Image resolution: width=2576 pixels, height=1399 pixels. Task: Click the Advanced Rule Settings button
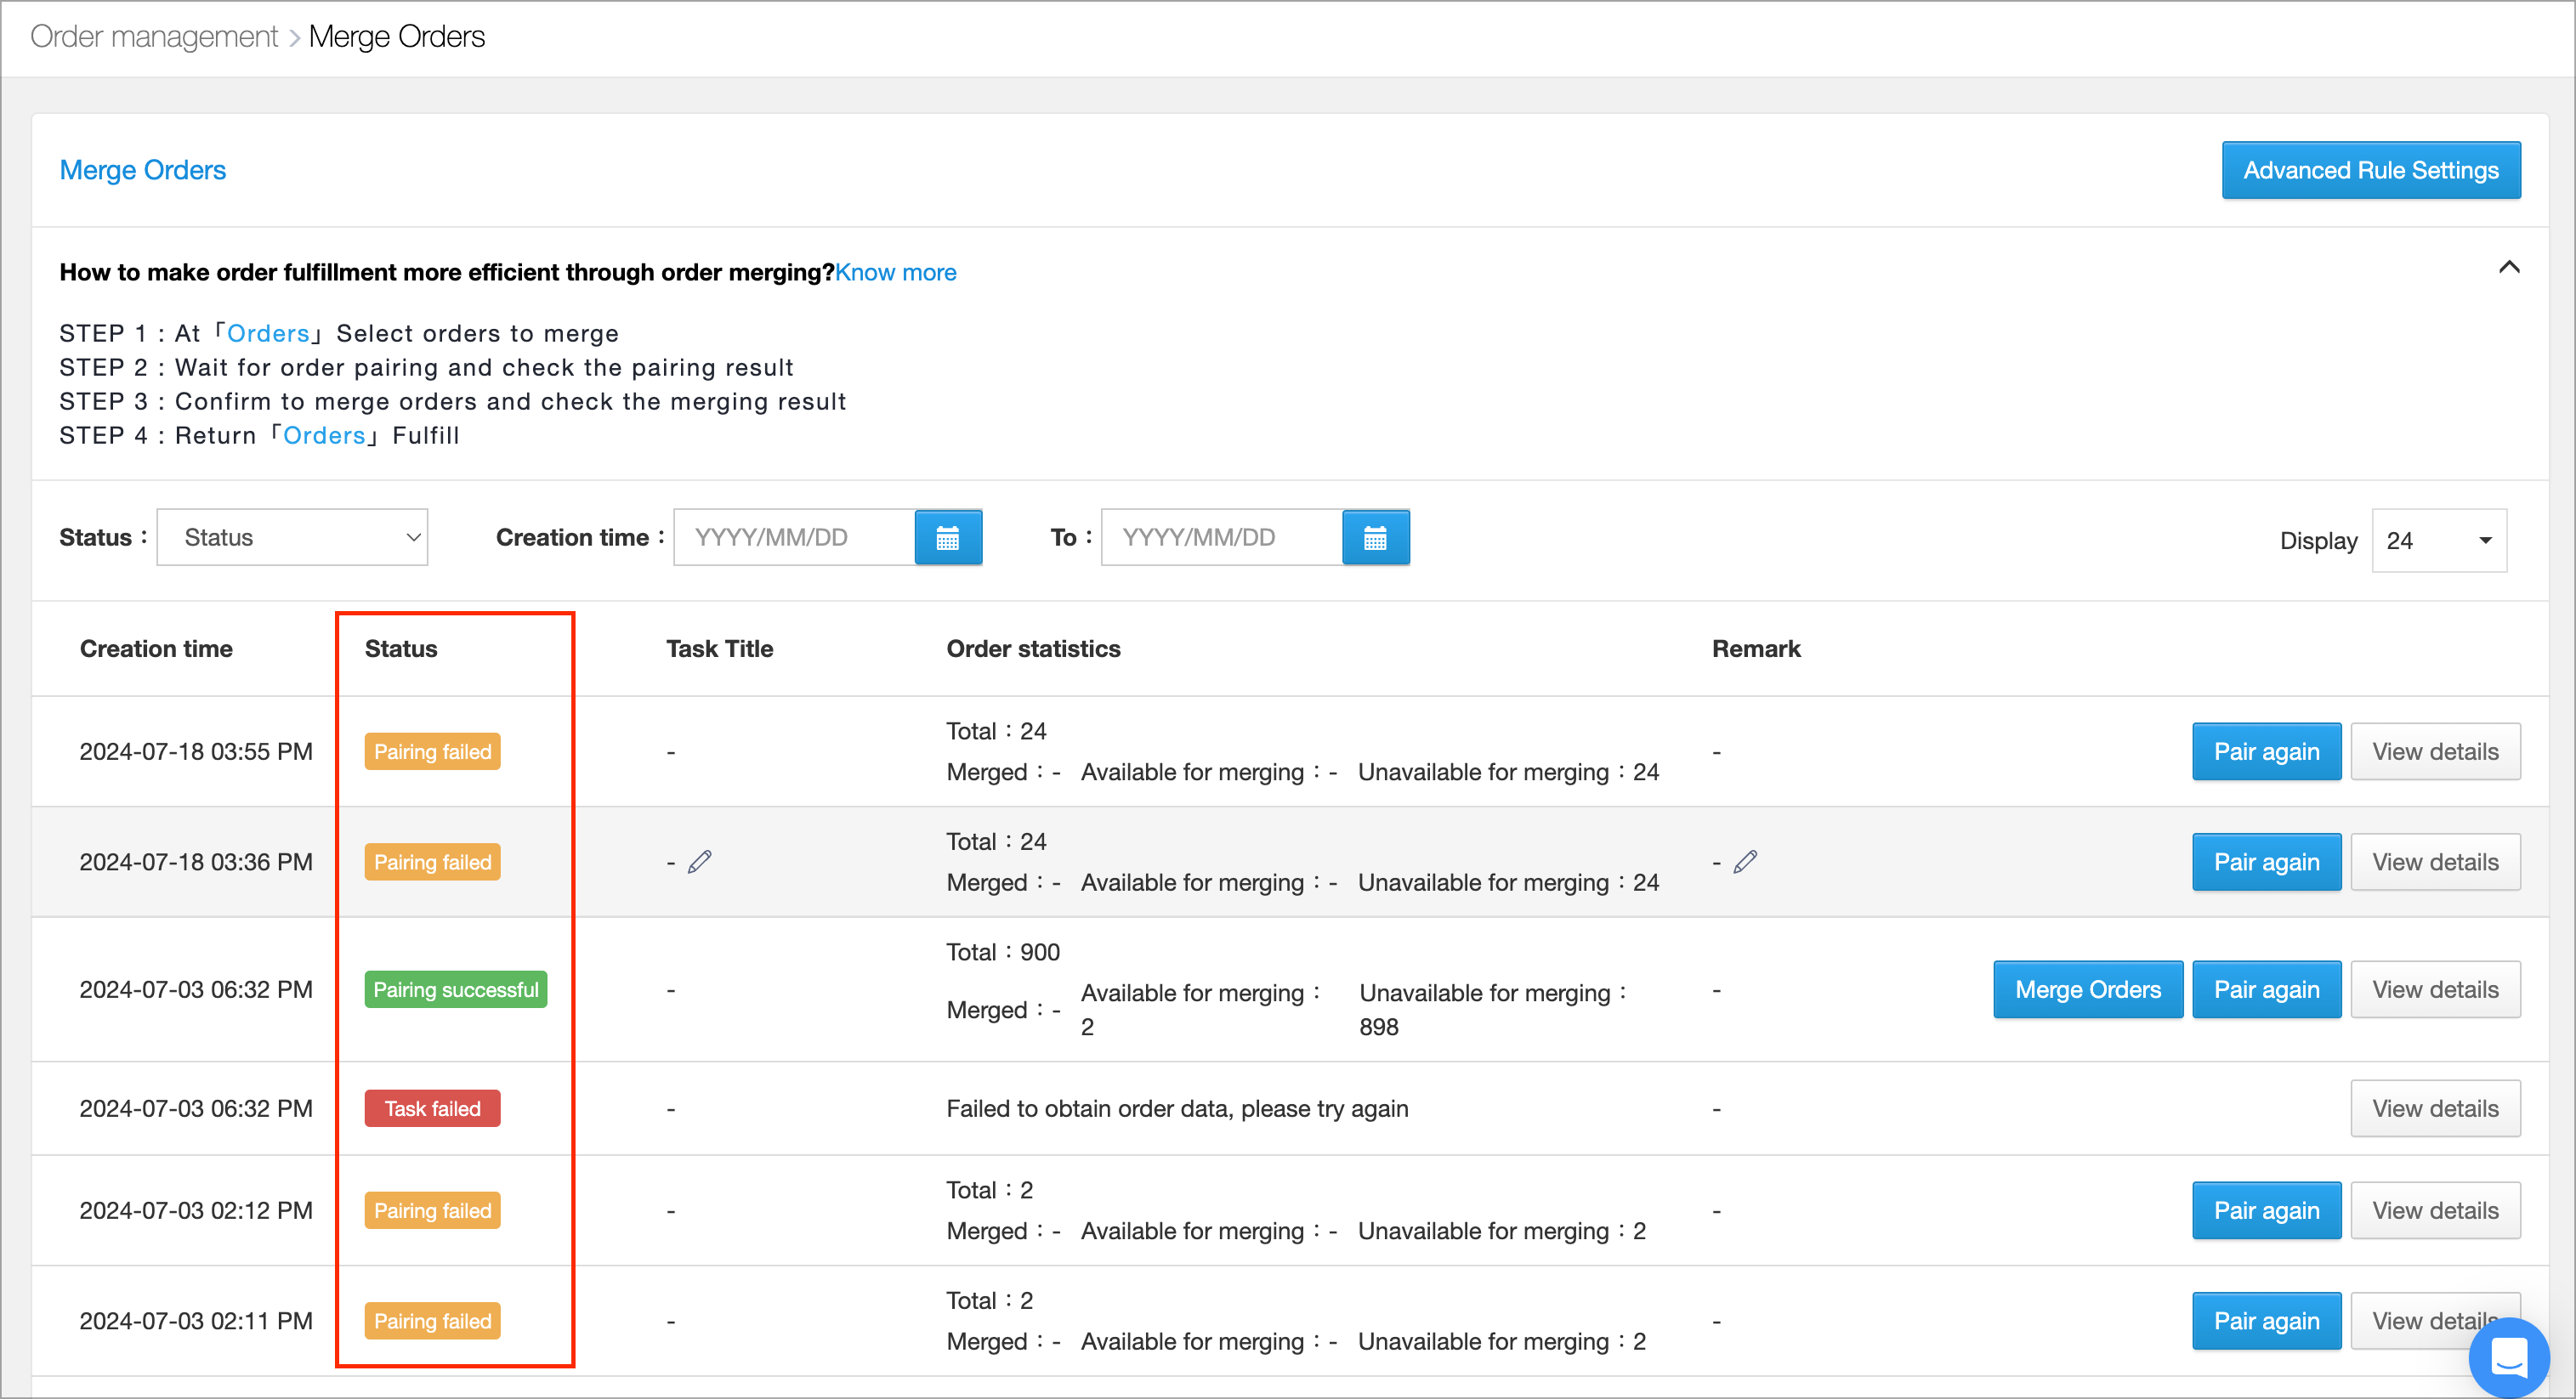pos(2370,170)
